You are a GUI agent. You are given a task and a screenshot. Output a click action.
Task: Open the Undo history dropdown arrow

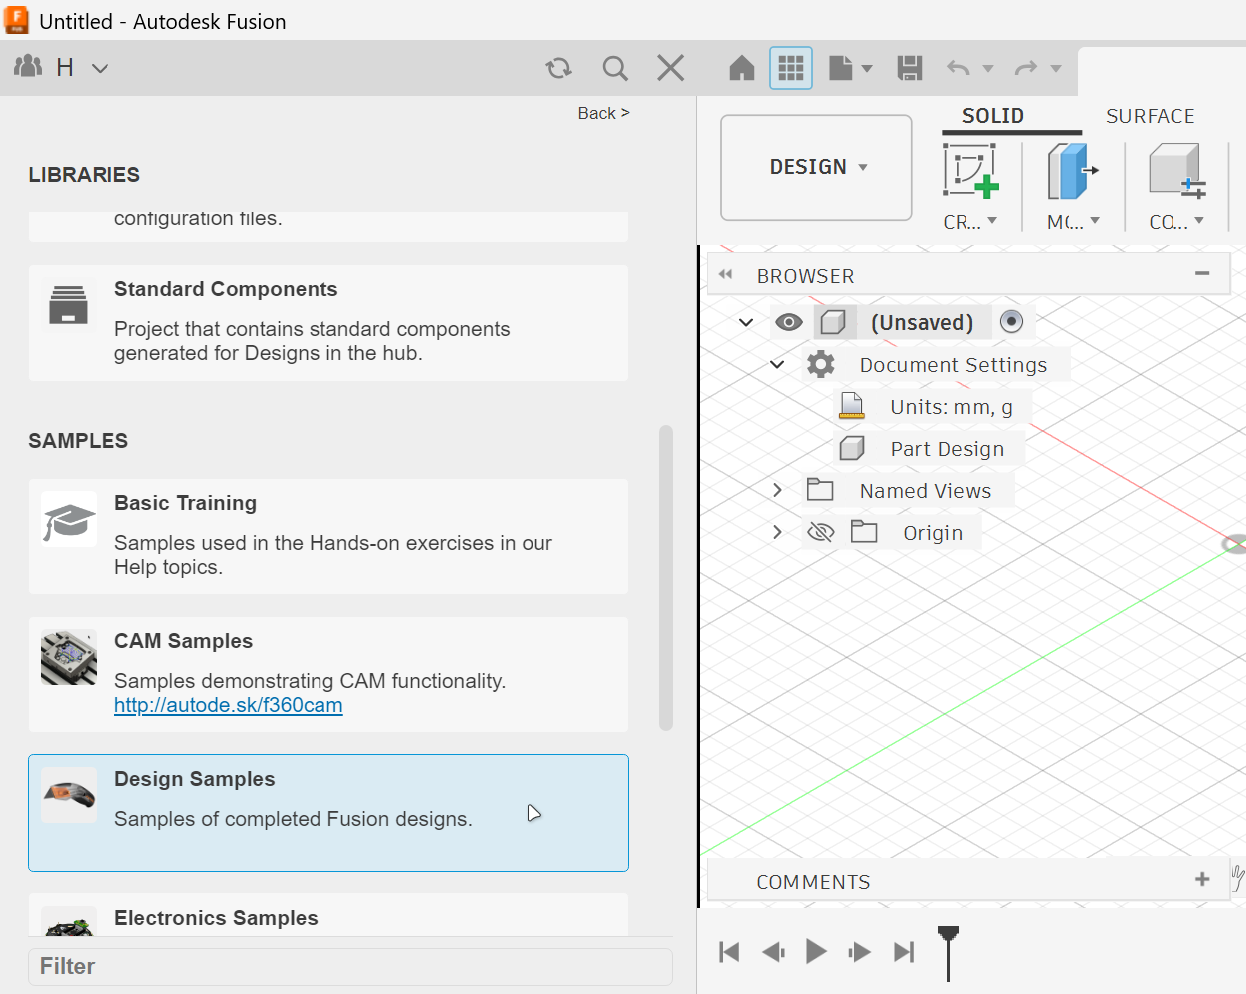tap(988, 69)
